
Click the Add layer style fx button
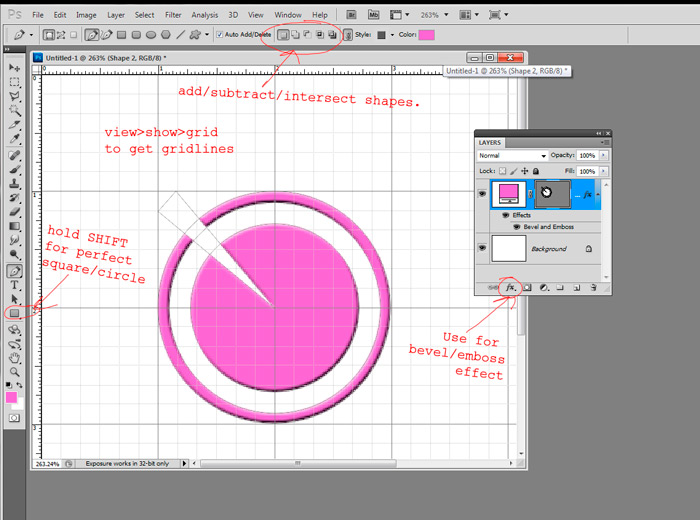coord(510,287)
